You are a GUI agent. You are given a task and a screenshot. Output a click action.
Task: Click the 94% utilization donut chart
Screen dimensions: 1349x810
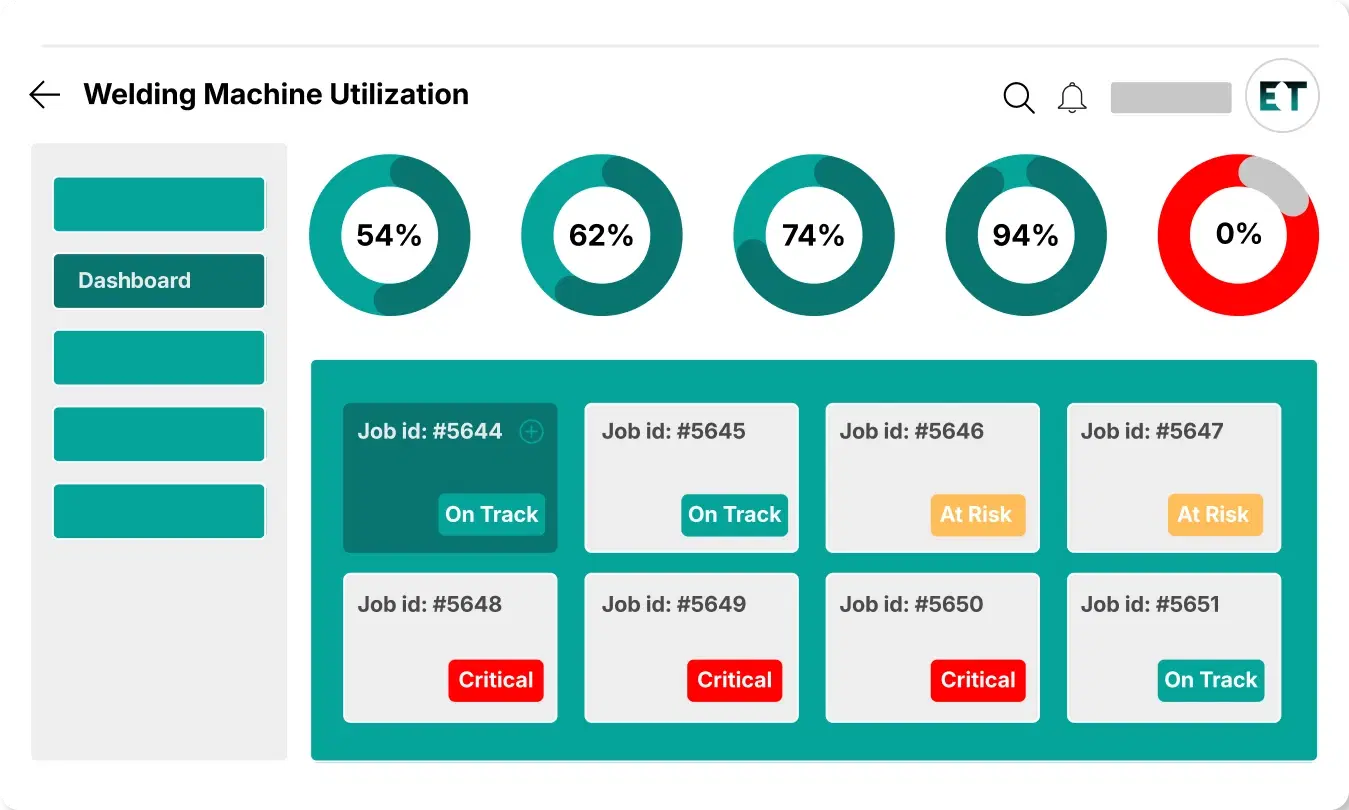point(1025,236)
